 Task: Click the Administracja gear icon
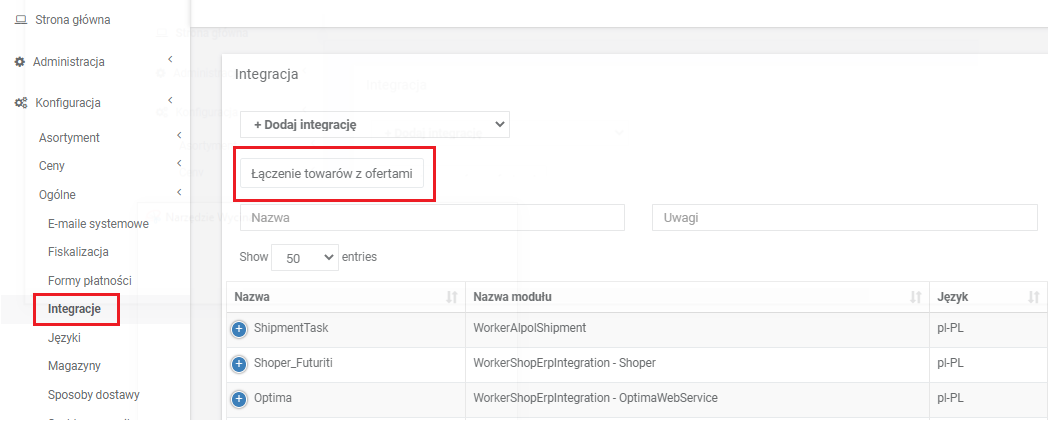pos(20,62)
